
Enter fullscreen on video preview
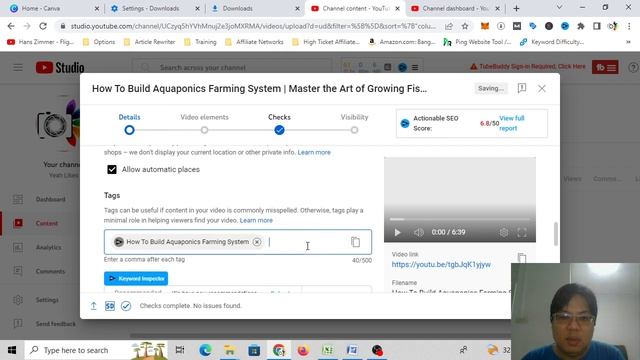pos(522,232)
